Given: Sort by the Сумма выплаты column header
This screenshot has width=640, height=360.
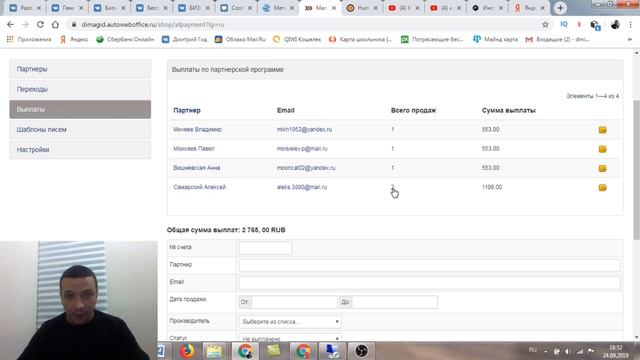Looking at the screenshot, I should tap(508, 110).
